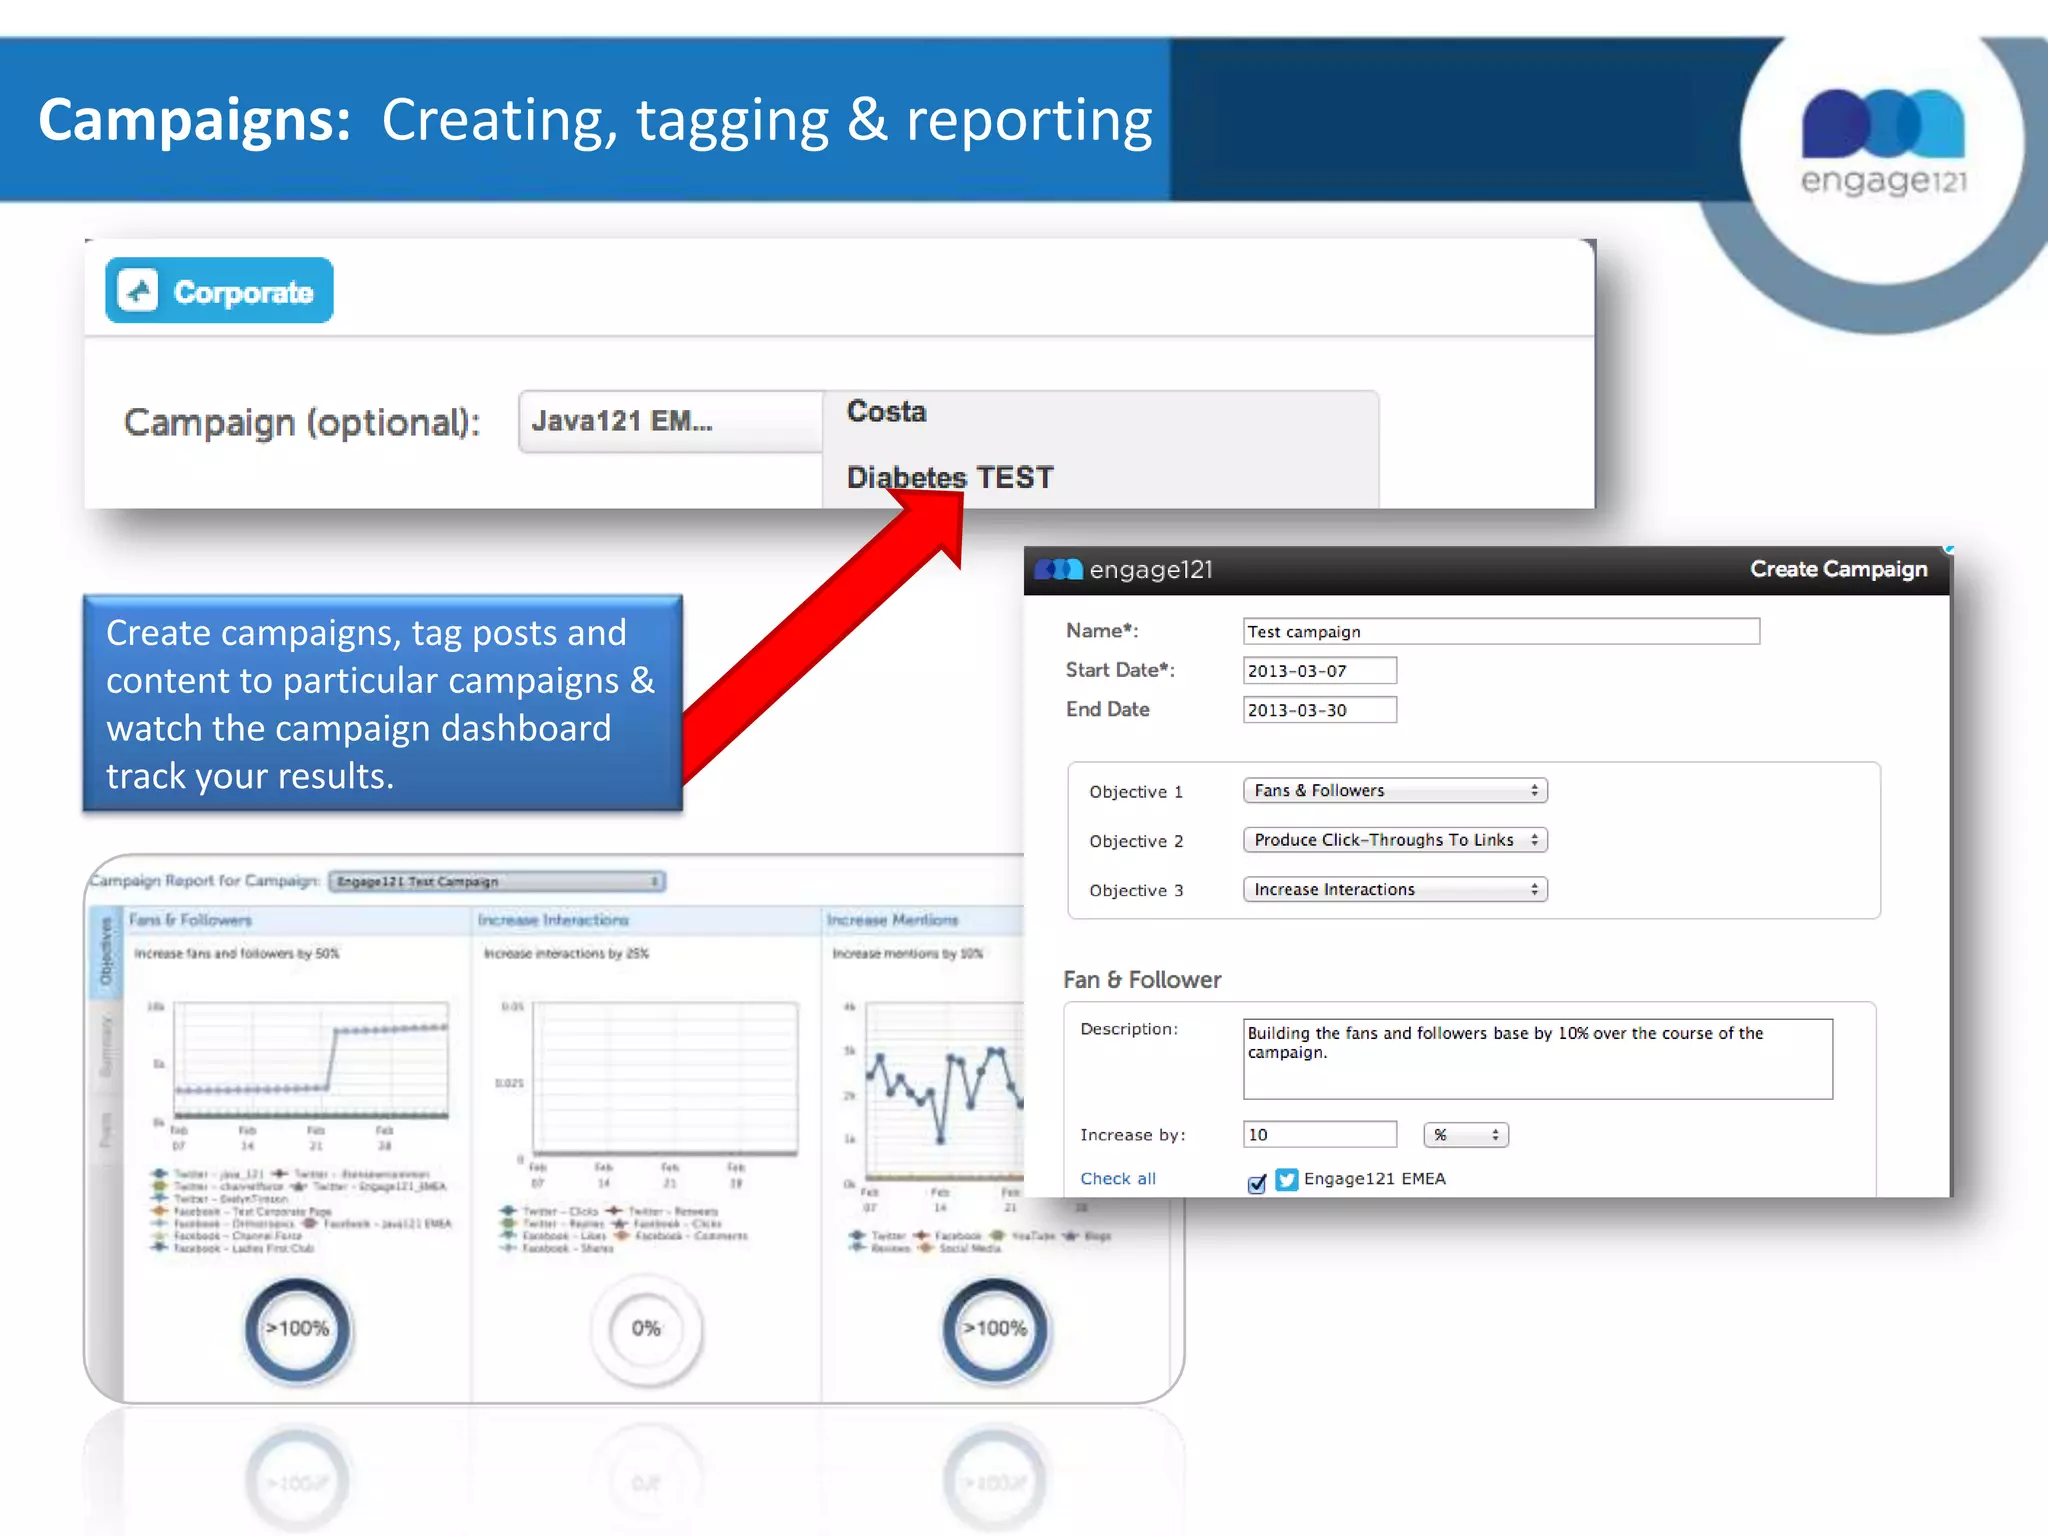The width and height of the screenshot is (2048, 1536).
Task: Open the Objective 1 Fans & Followers dropdown
Action: pos(1395,791)
